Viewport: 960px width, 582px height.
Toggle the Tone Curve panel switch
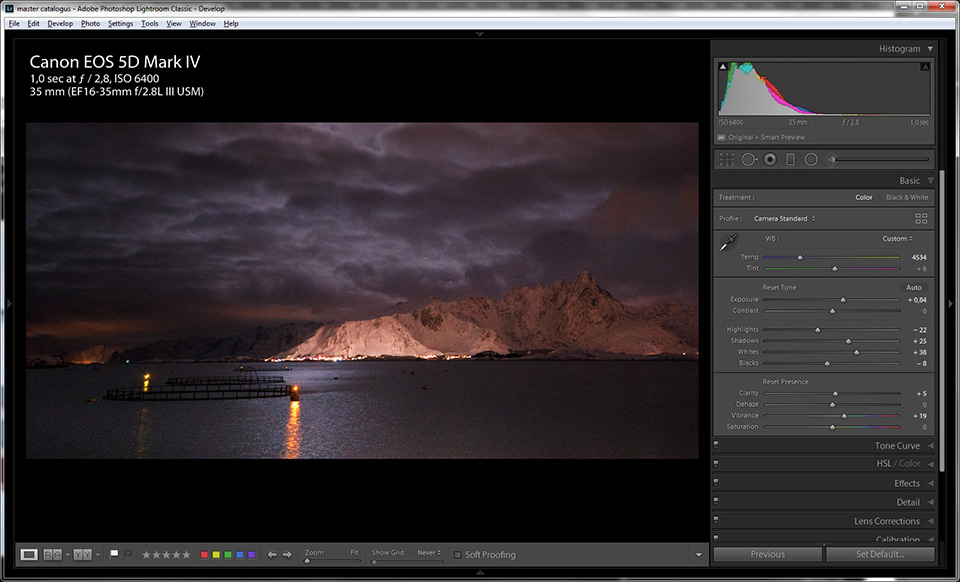click(x=716, y=445)
